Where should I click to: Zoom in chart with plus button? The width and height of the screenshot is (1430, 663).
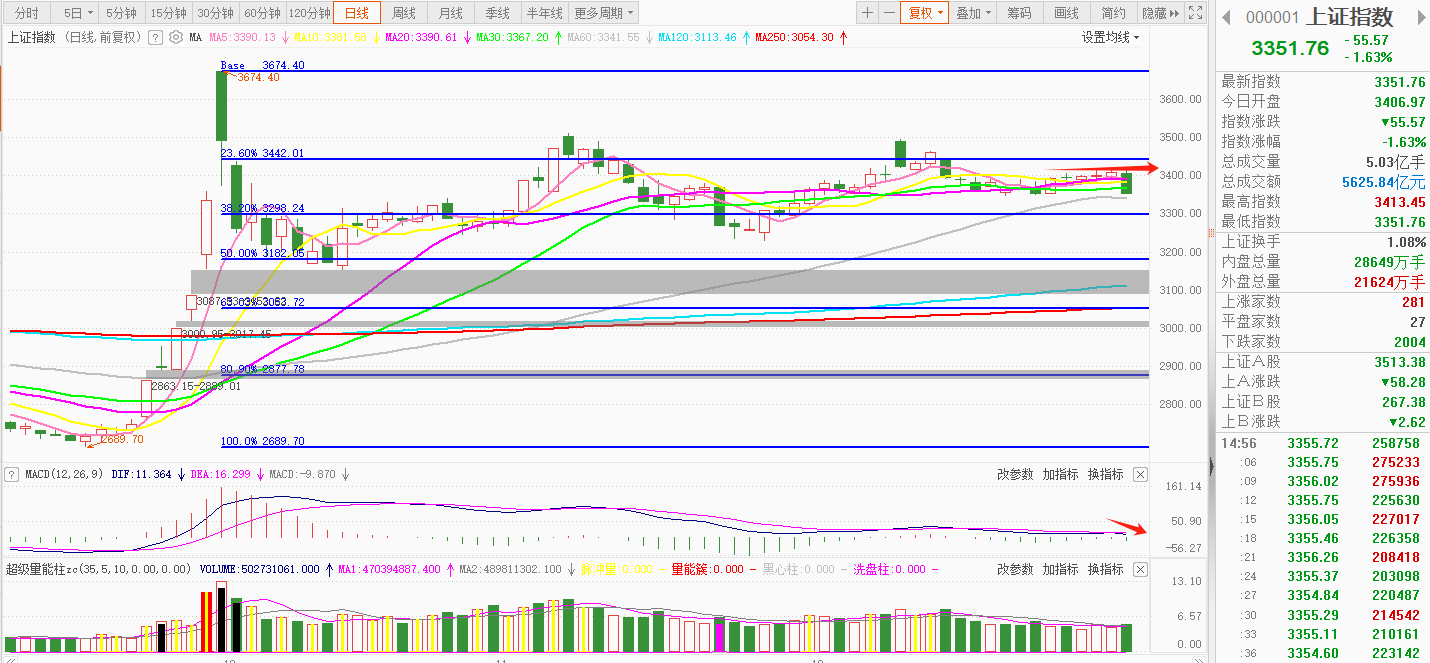[867, 13]
